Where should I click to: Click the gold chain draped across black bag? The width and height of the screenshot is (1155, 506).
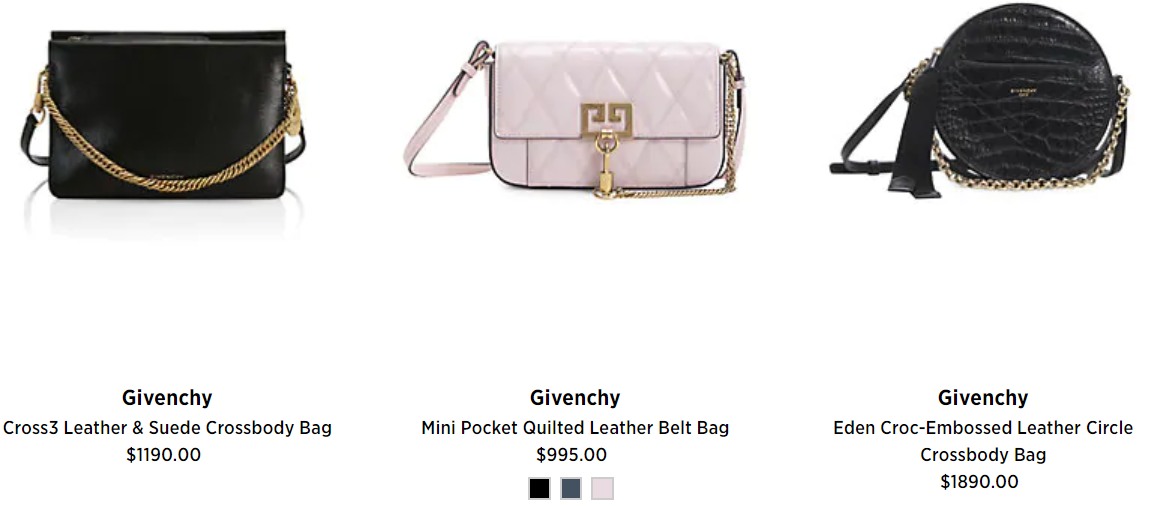click(x=166, y=147)
